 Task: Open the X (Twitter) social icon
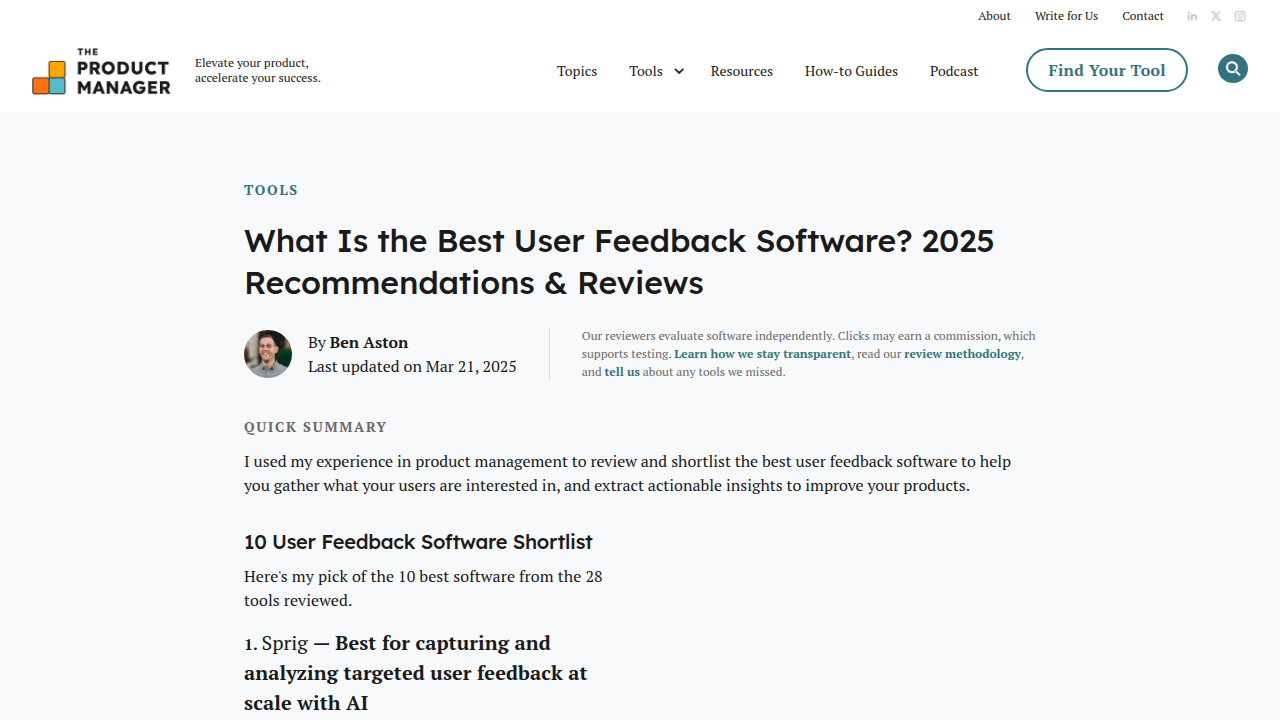(x=1216, y=16)
